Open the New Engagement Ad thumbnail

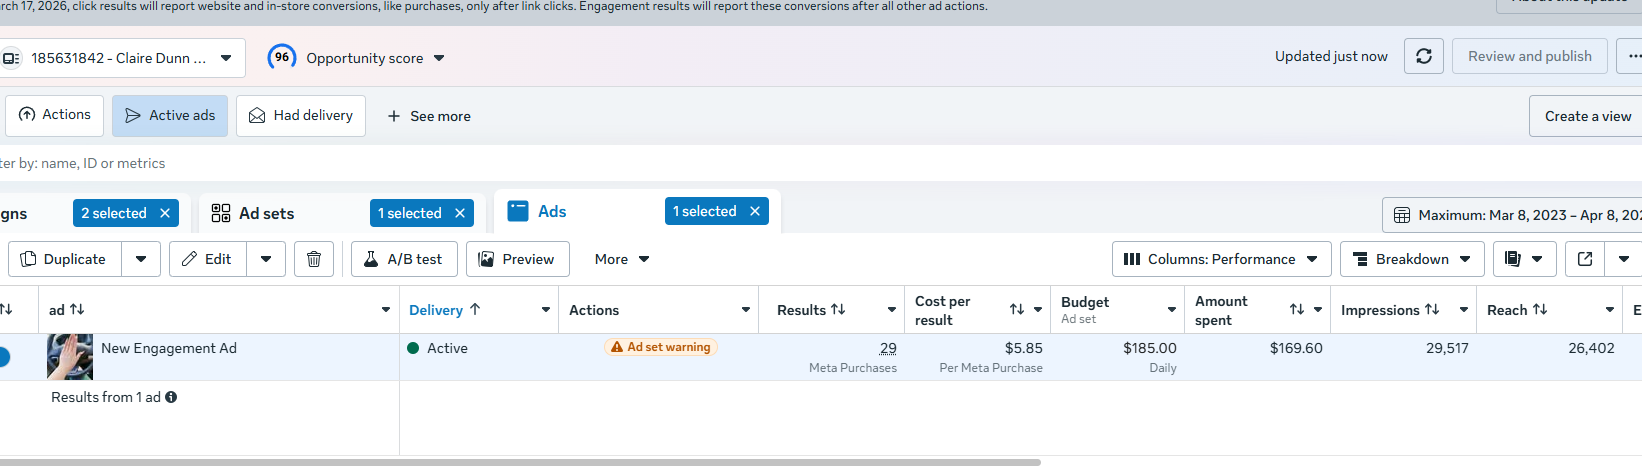pyautogui.click(x=70, y=357)
